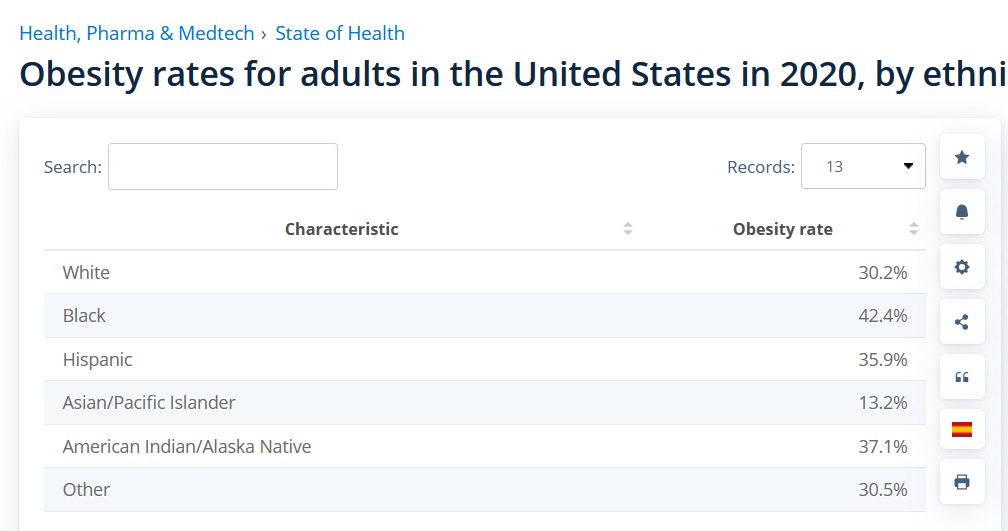This screenshot has width=1008, height=531.
Task: Click the quotation citation icon
Action: (x=962, y=377)
